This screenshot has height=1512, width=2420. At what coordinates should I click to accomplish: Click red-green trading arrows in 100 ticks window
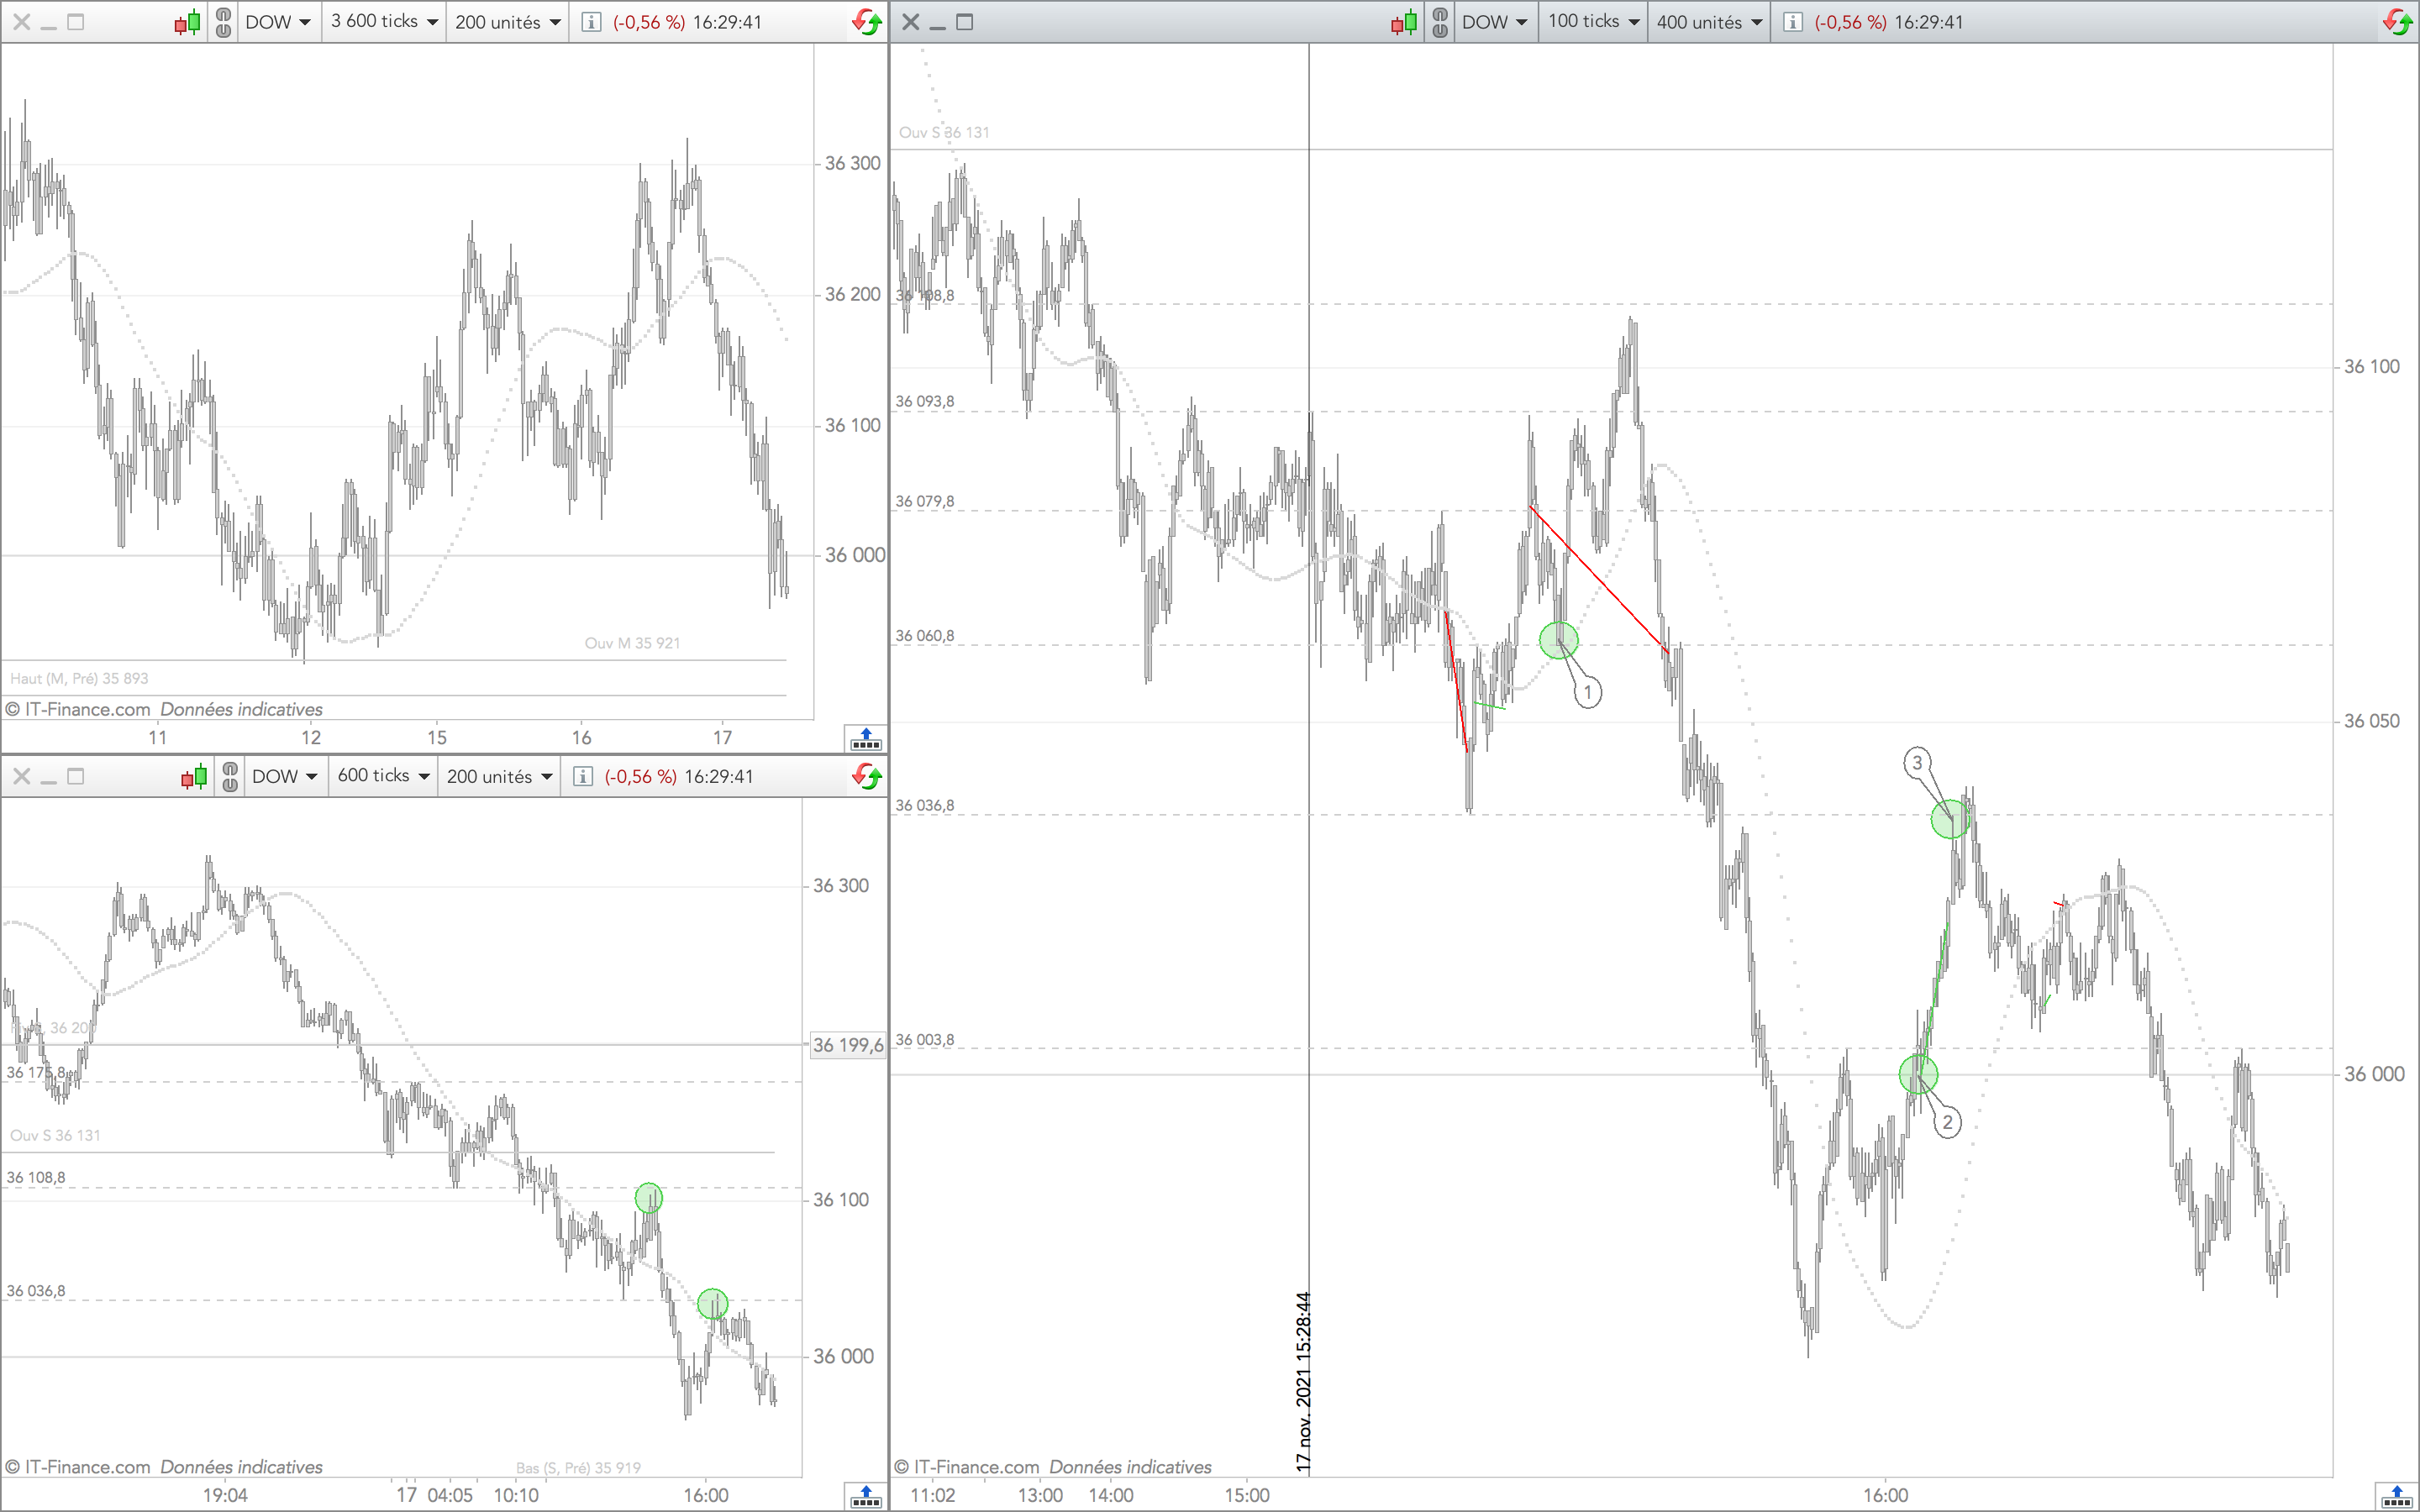(2398, 22)
